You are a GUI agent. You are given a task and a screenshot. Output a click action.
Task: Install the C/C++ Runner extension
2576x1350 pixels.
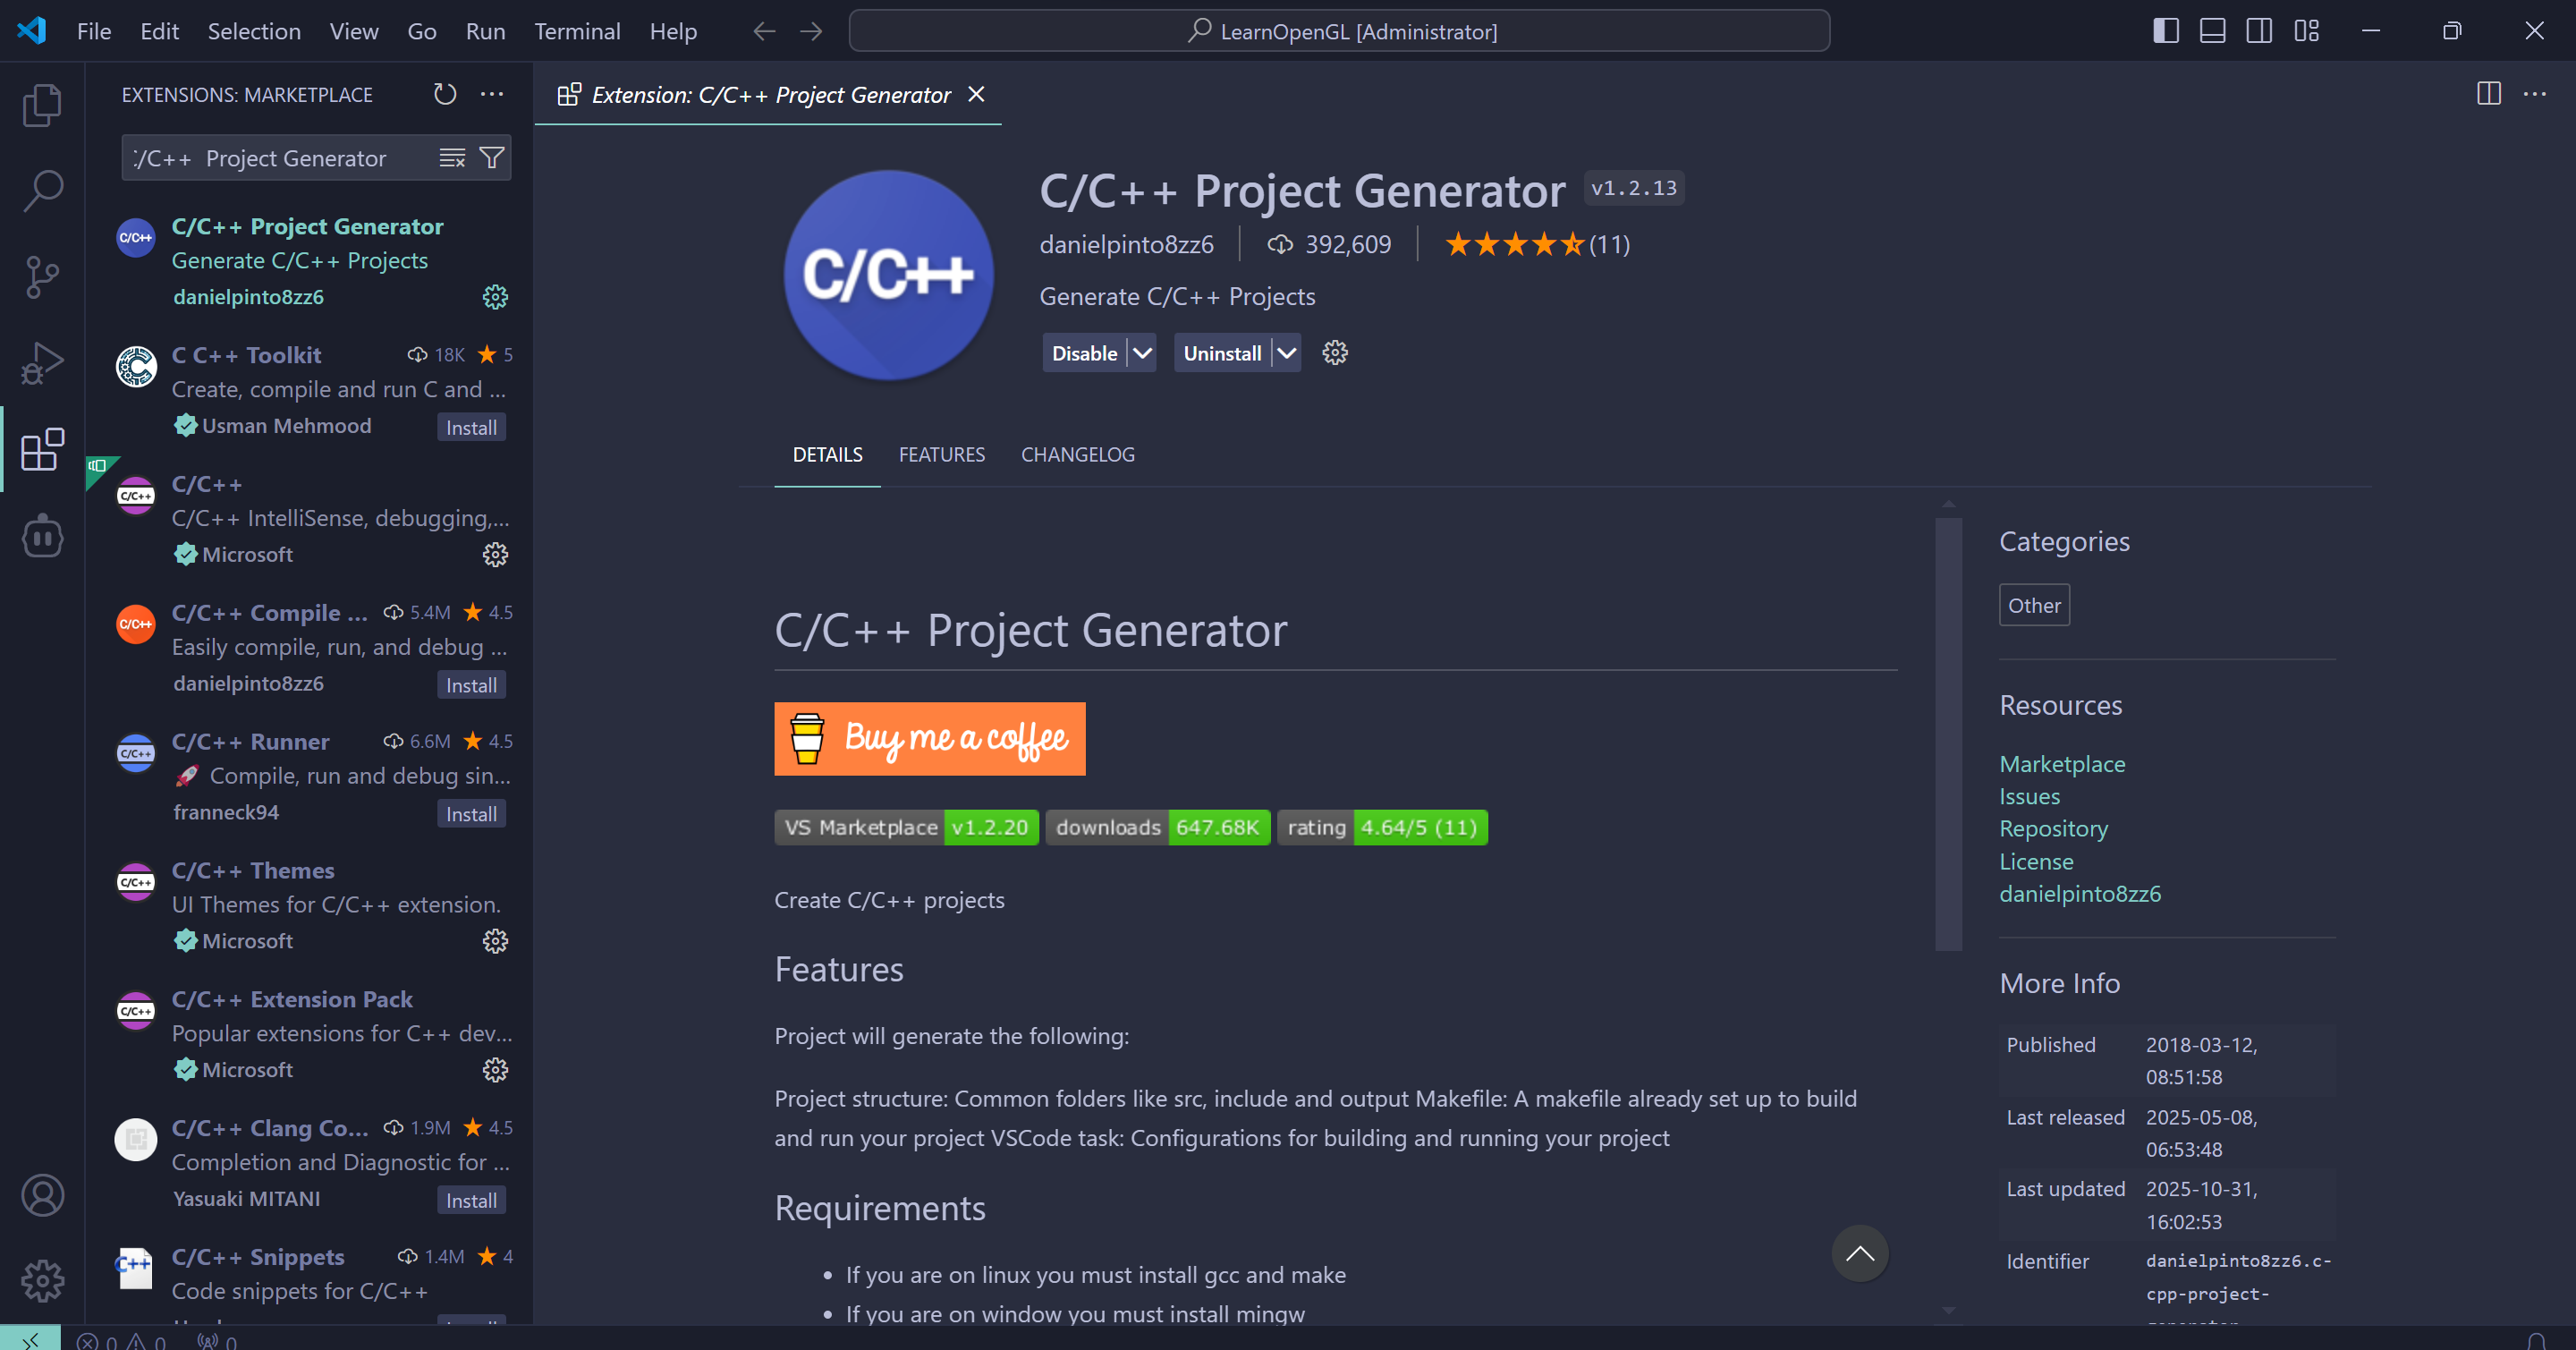click(470, 813)
